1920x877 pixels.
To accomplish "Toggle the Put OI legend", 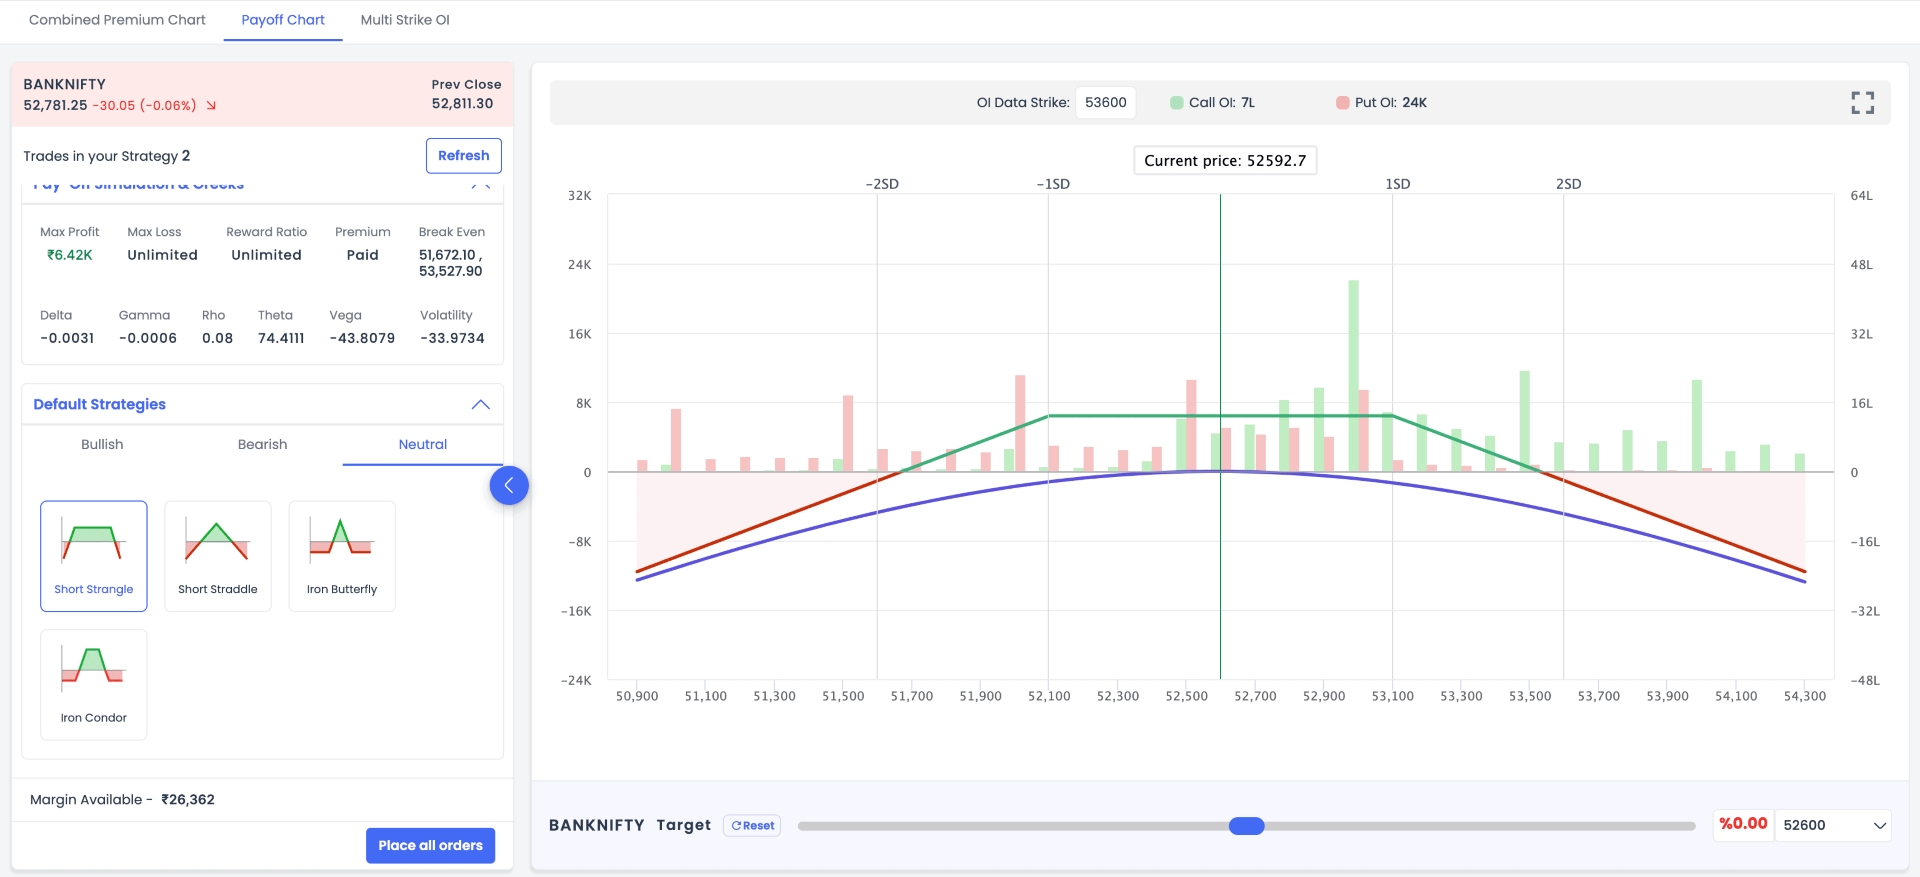I will pos(1381,103).
